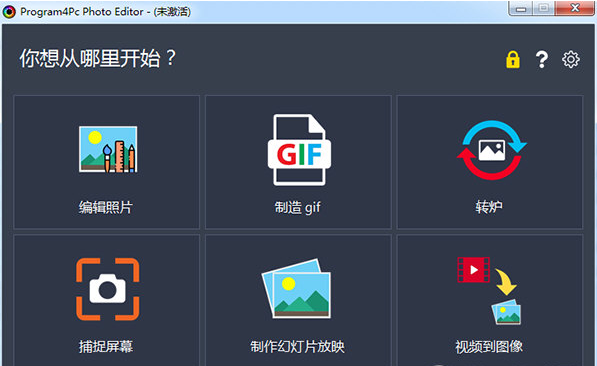Minimize the Program4Pc Photo Editor window

521,8
